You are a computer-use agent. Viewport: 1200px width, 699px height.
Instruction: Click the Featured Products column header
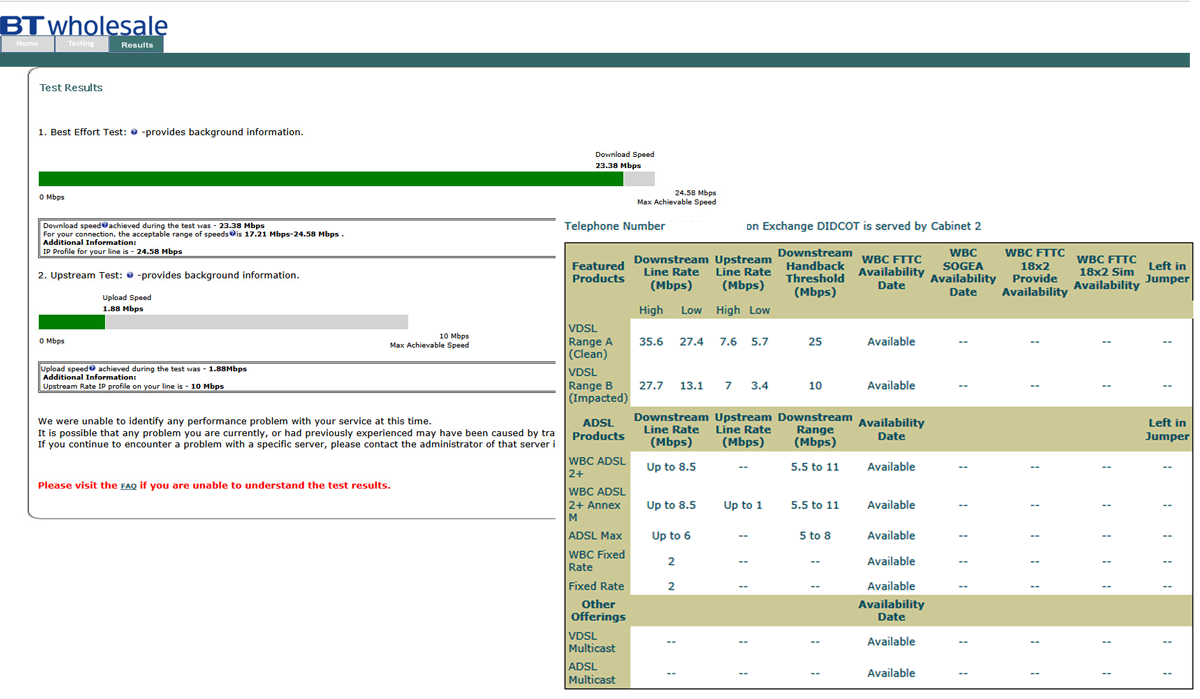pos(598,272)
